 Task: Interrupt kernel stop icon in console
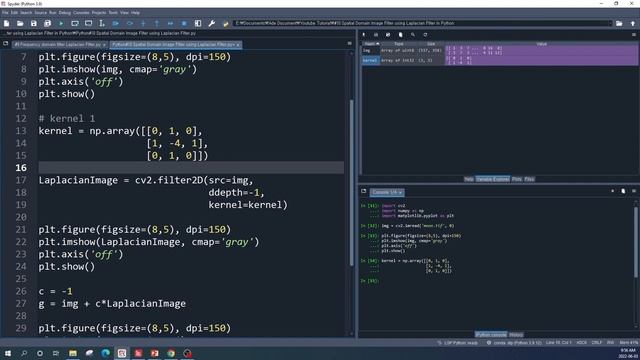[612, 191]
